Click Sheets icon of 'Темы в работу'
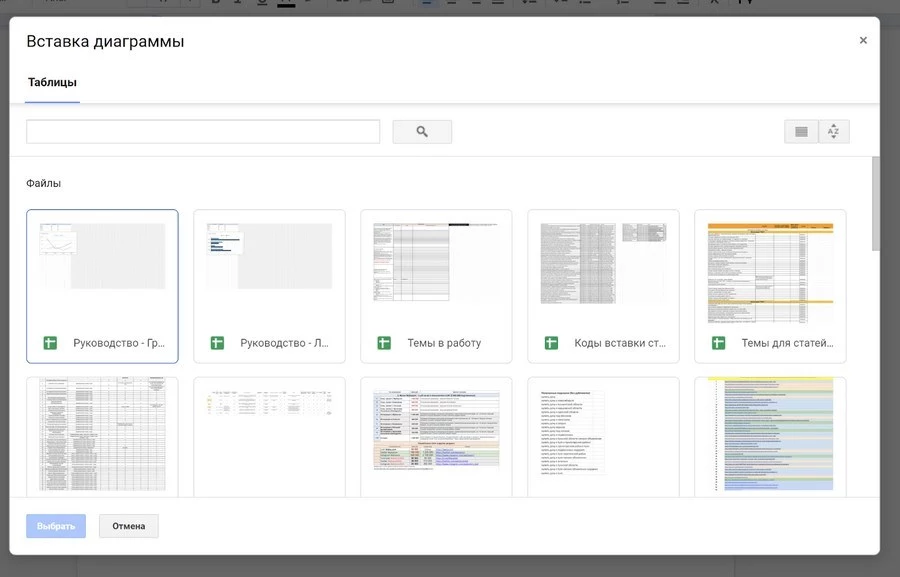This screenshot has width=900, height=577. (x=384, y=343)
